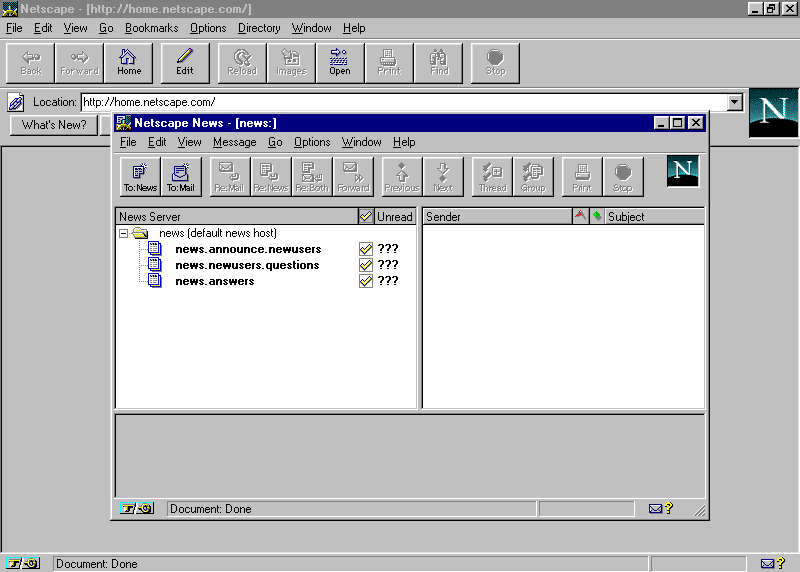Click the Forward message icon in News window
800x572 pixels.
(x=353, y=177)
